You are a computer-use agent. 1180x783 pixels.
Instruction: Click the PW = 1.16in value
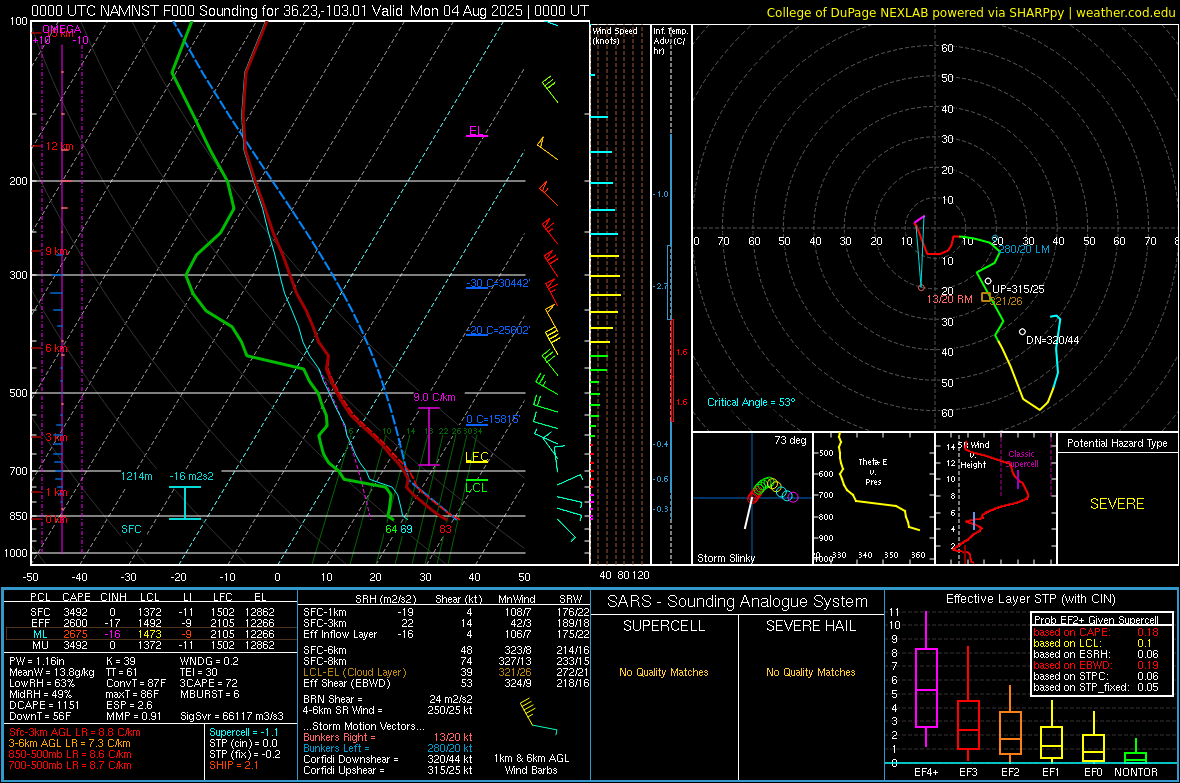36,661
